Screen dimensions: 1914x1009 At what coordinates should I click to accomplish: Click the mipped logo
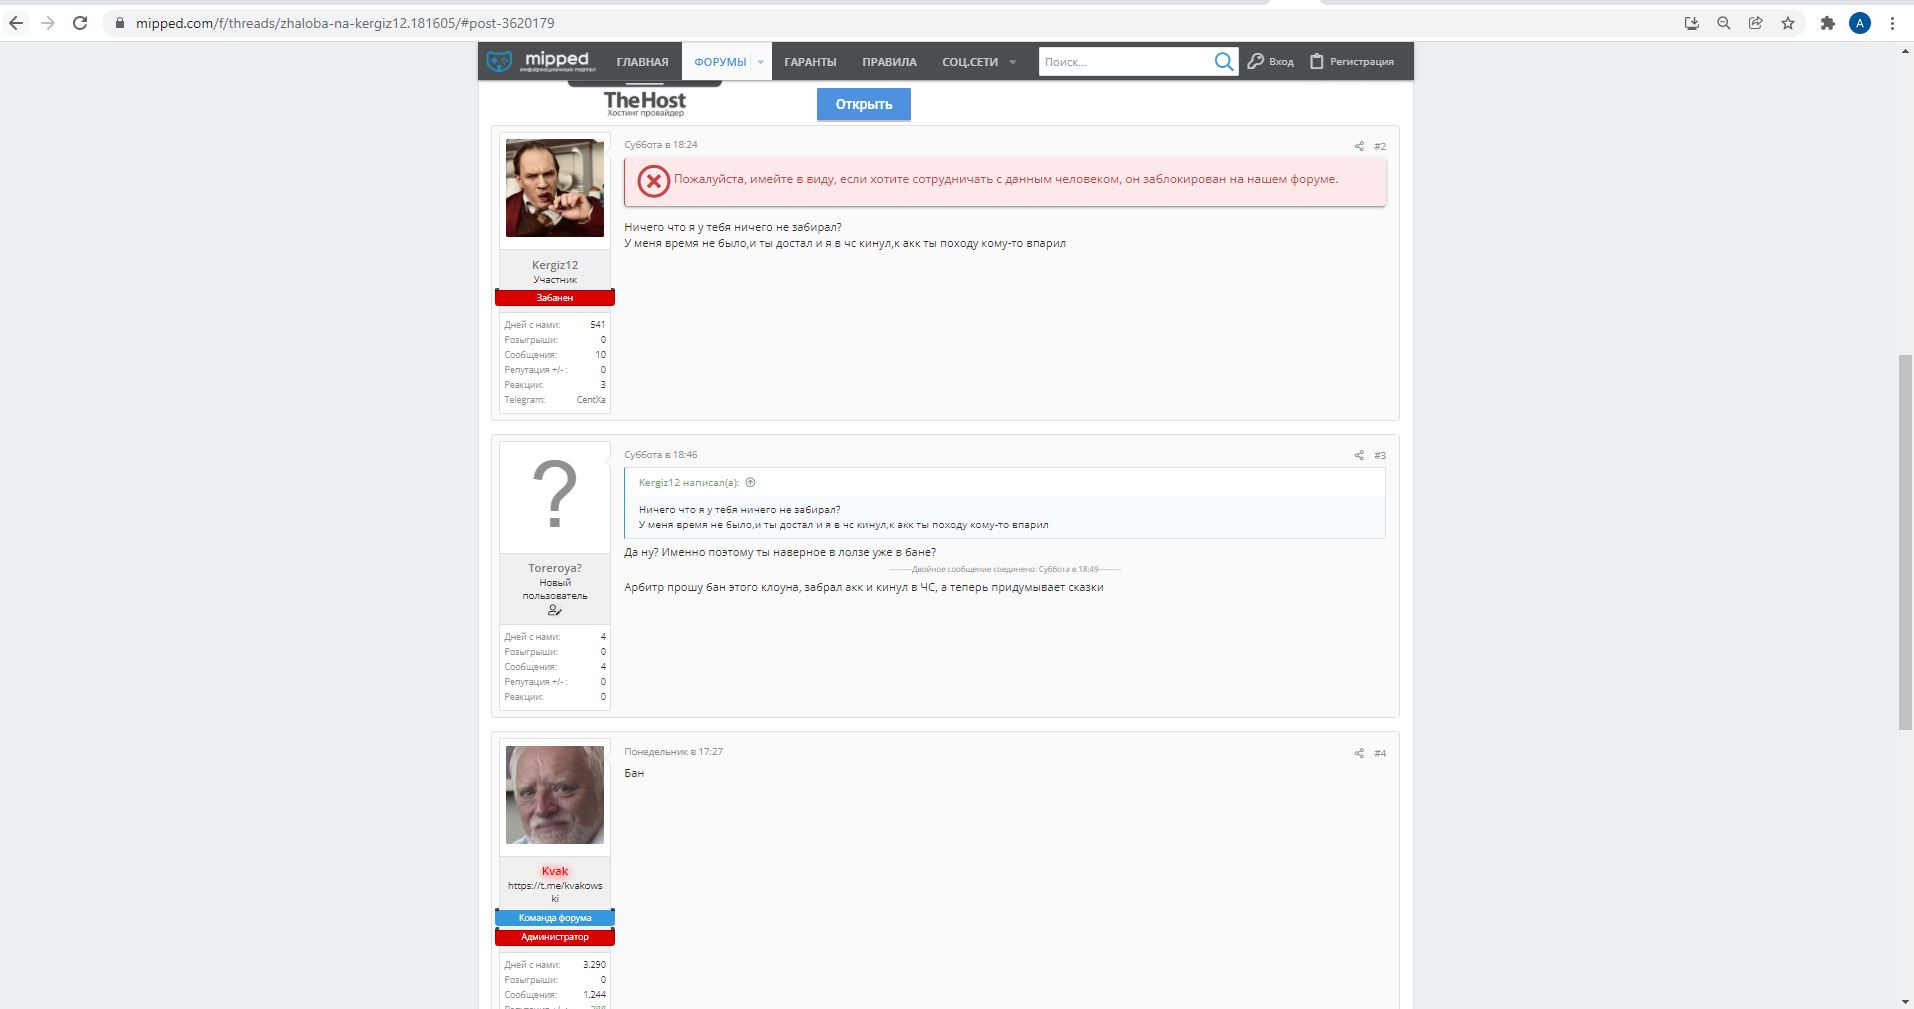[541, 61]
